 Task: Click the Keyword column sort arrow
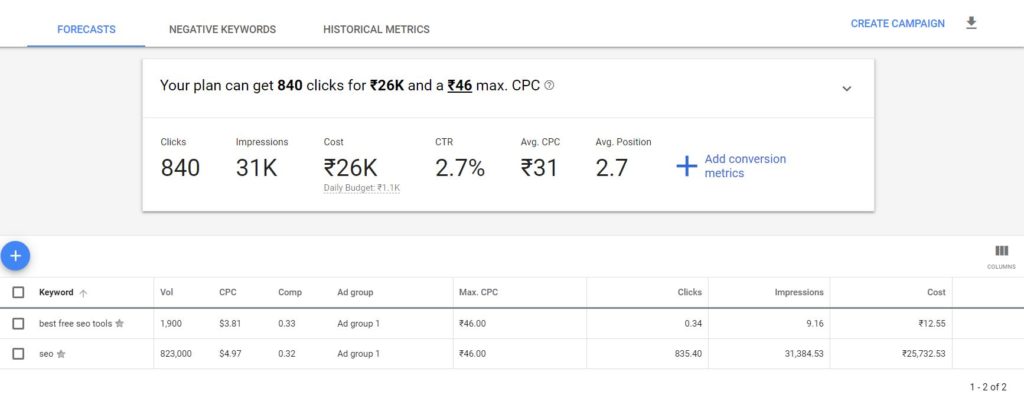point(83,293)
